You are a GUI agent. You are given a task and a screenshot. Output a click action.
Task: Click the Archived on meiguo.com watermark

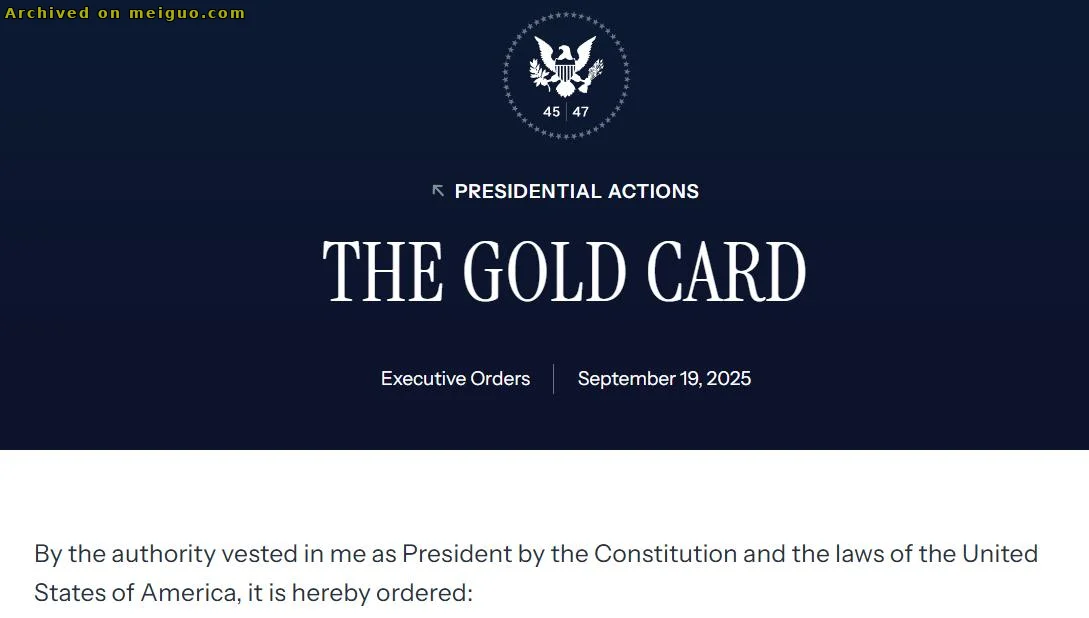pyautogui.click(x=125, y=12)
